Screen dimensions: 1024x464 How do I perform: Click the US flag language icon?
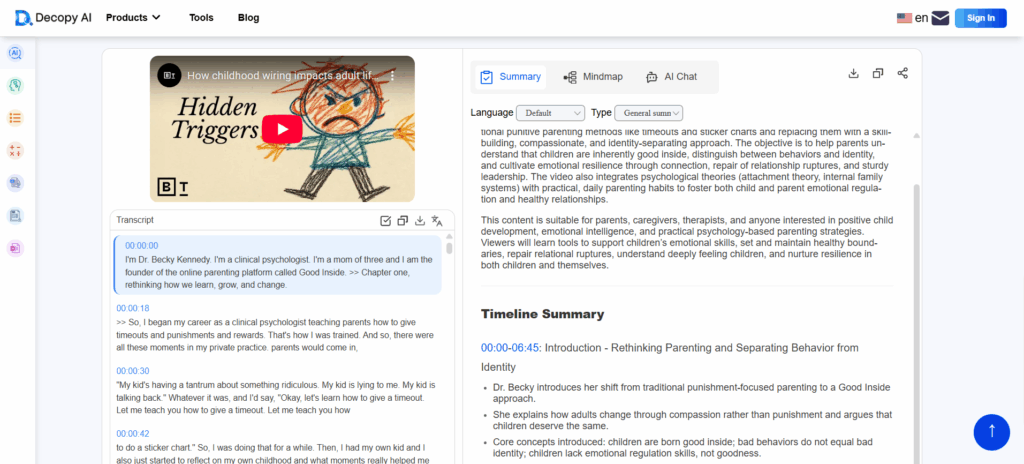point(904,18)
